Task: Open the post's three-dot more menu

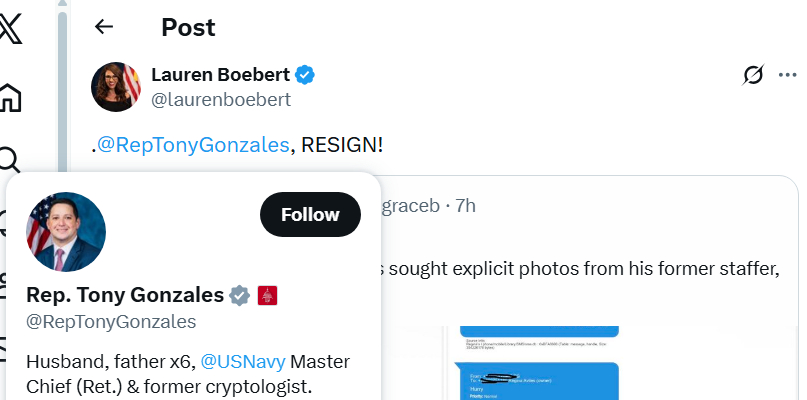Action: pyautogui.click(x=788, y=75)
